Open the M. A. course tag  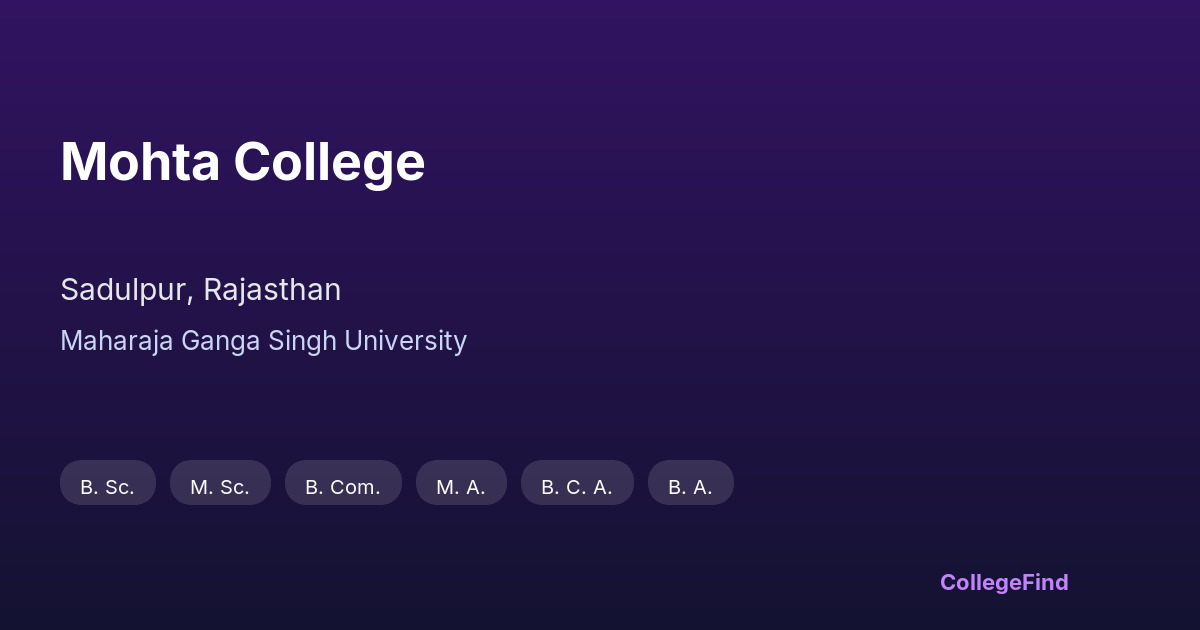click(x=461, y=483)
